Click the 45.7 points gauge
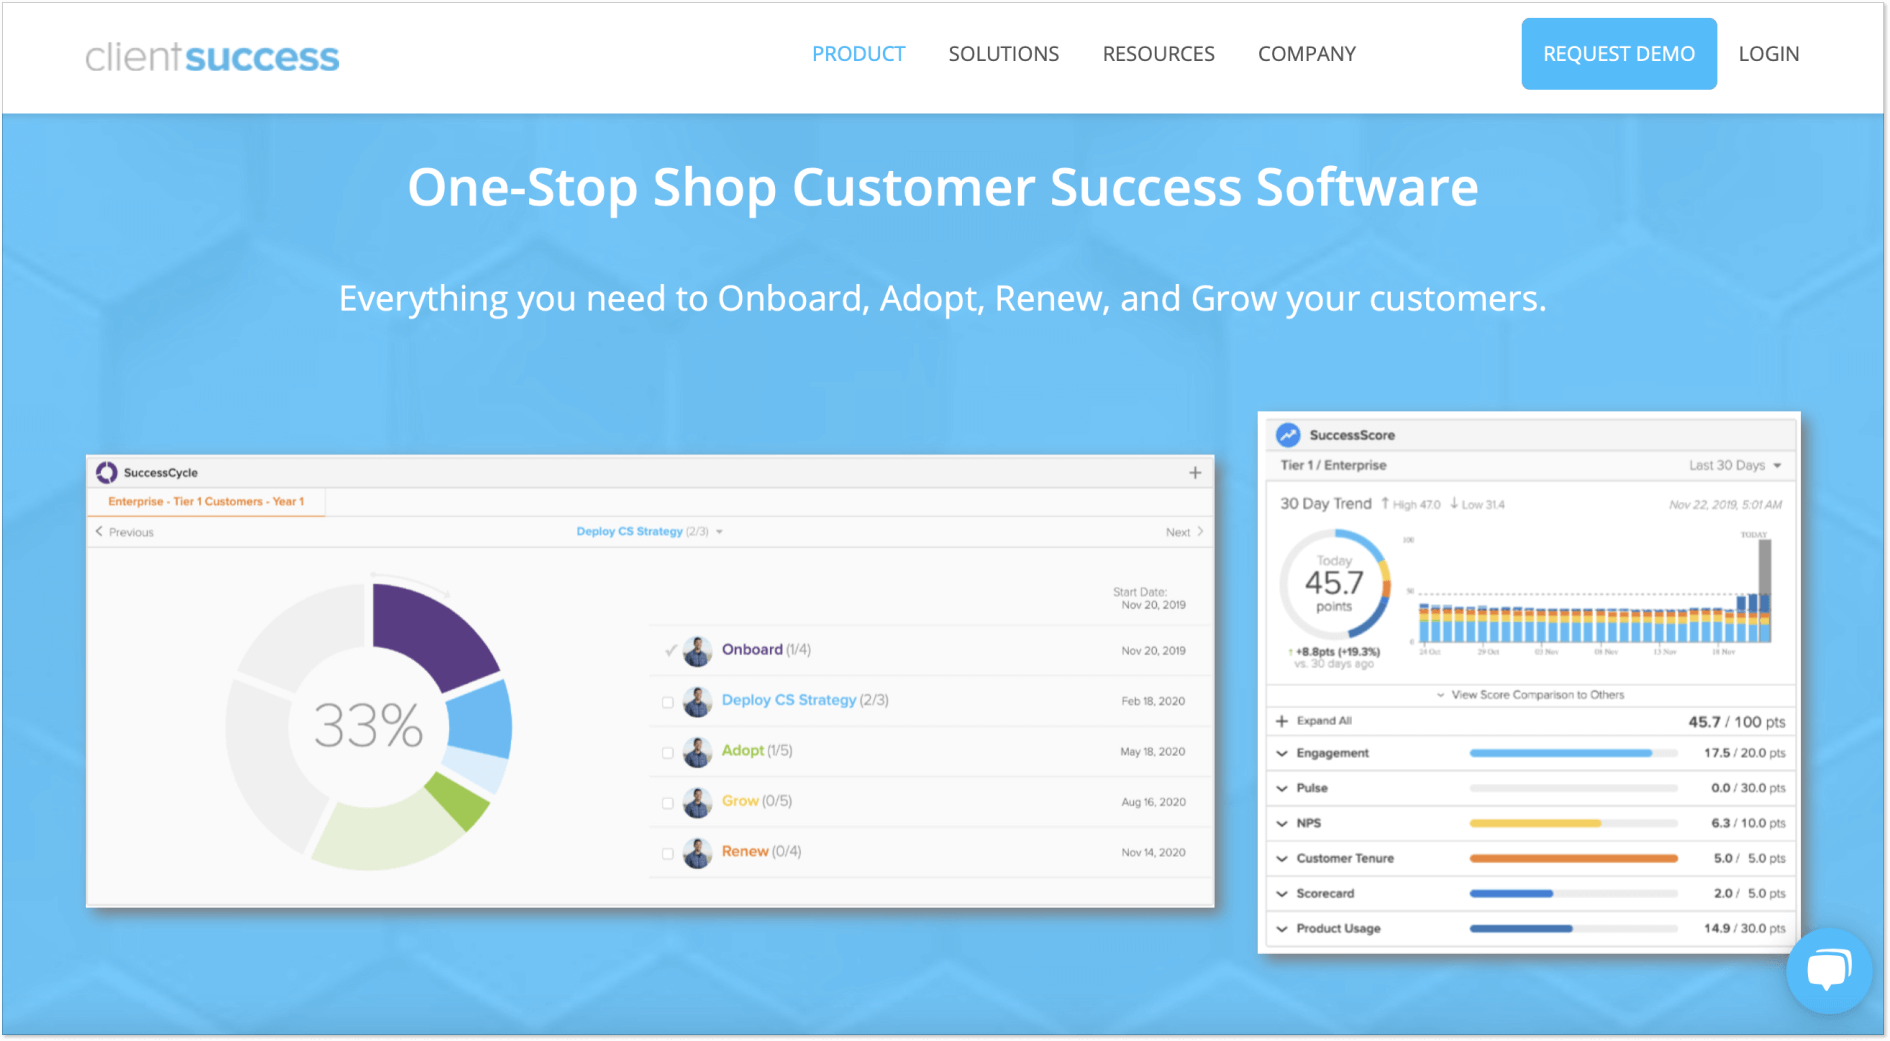Image resolution: width=1890 pixels, height=1041 pixels. [x=1334, y=585]
